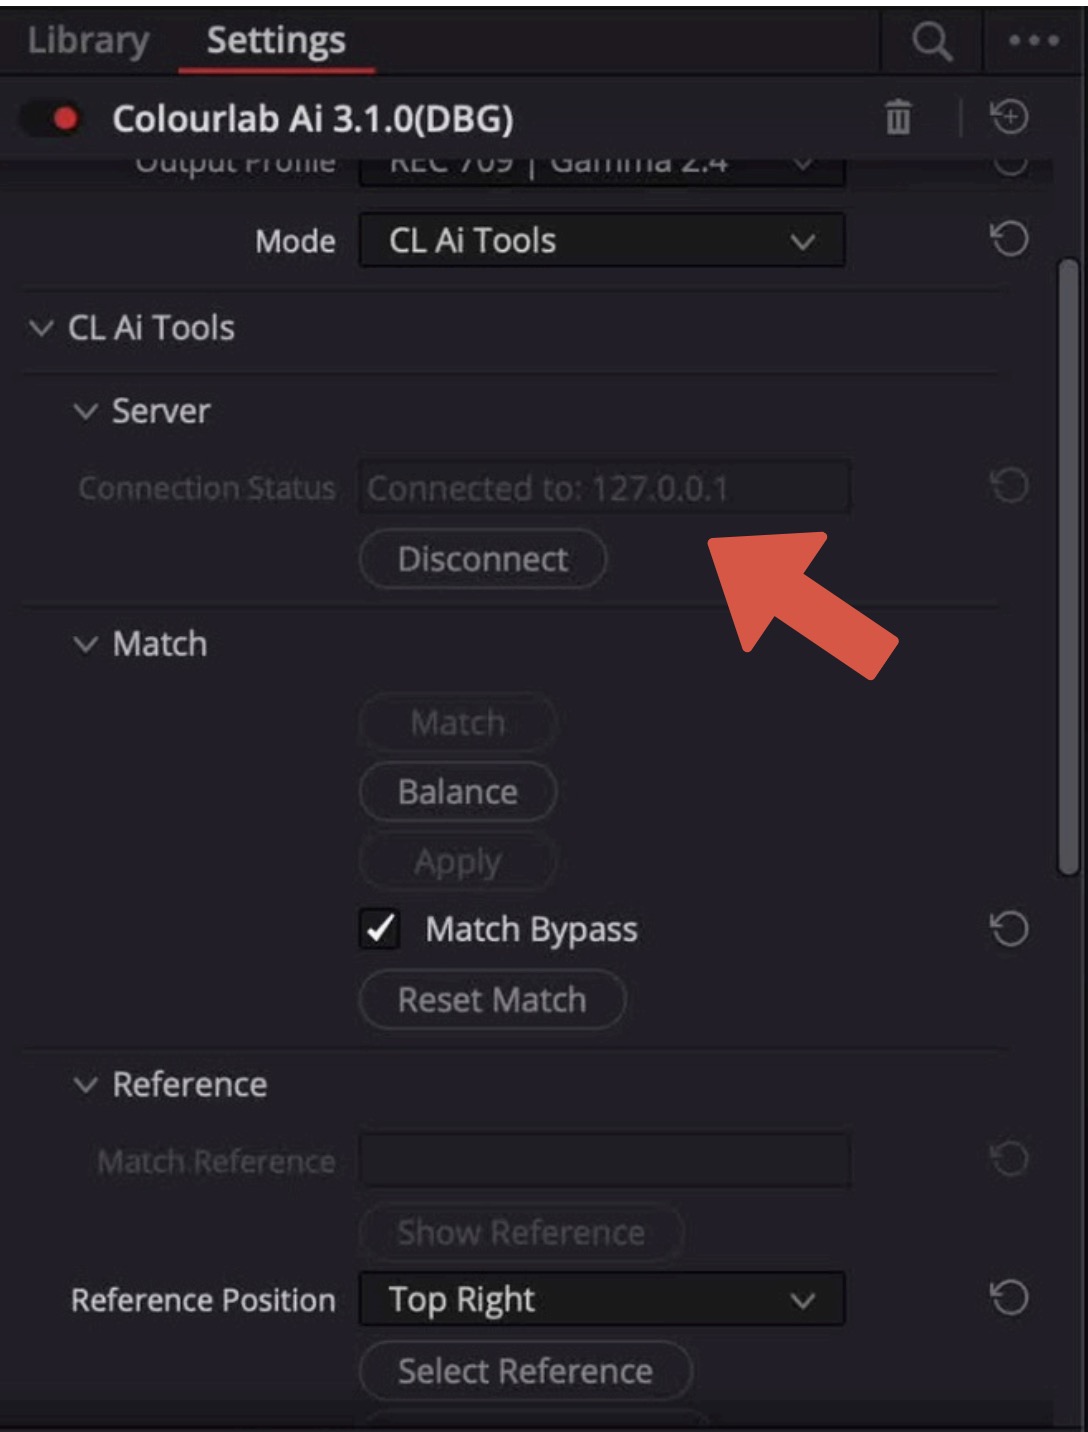Click the Balance button
Image resolution: width=1088 pixels, height=1432 pixels.
457,792
